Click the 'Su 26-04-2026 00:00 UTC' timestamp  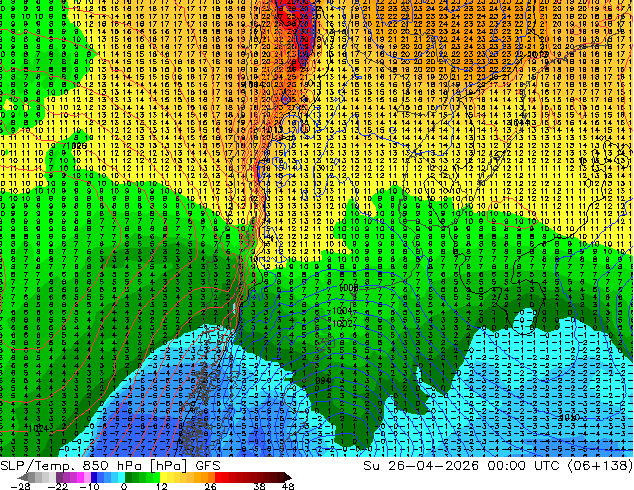(463, 466)
